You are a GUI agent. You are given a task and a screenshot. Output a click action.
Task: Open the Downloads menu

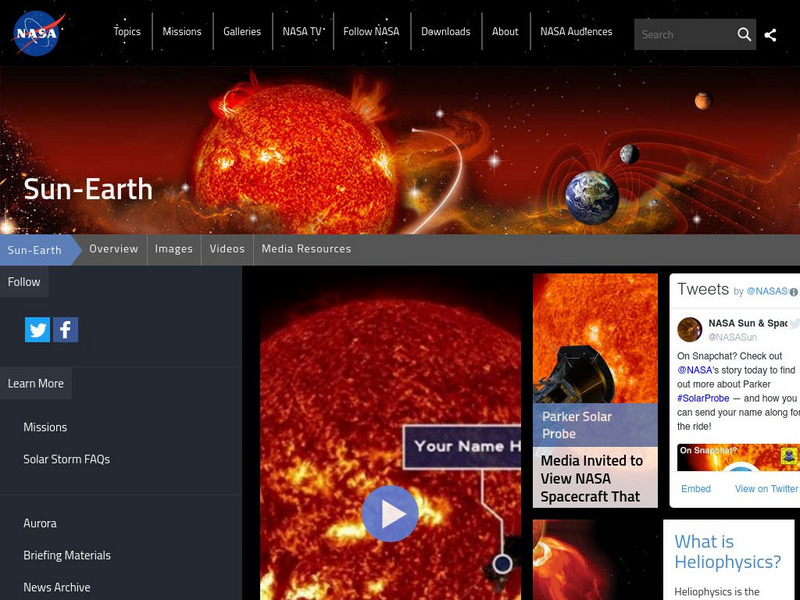point(445,32)
